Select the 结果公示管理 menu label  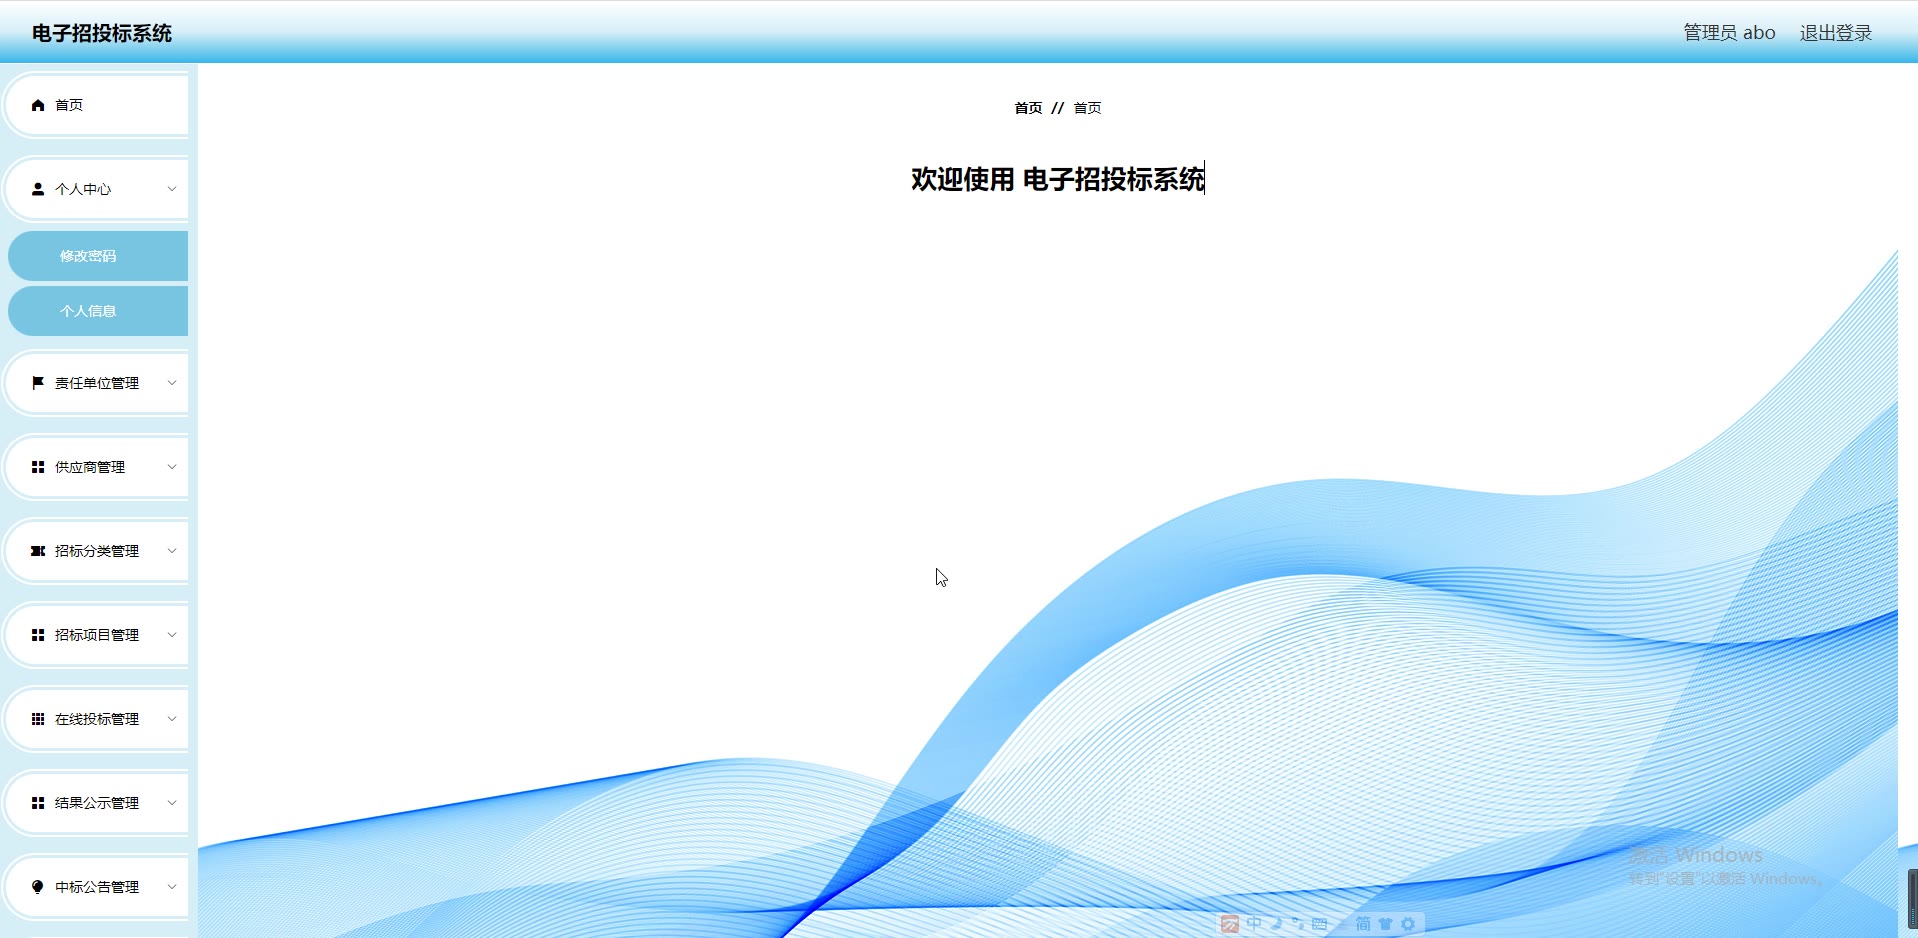pyautogui.click(x=97, y=803)
